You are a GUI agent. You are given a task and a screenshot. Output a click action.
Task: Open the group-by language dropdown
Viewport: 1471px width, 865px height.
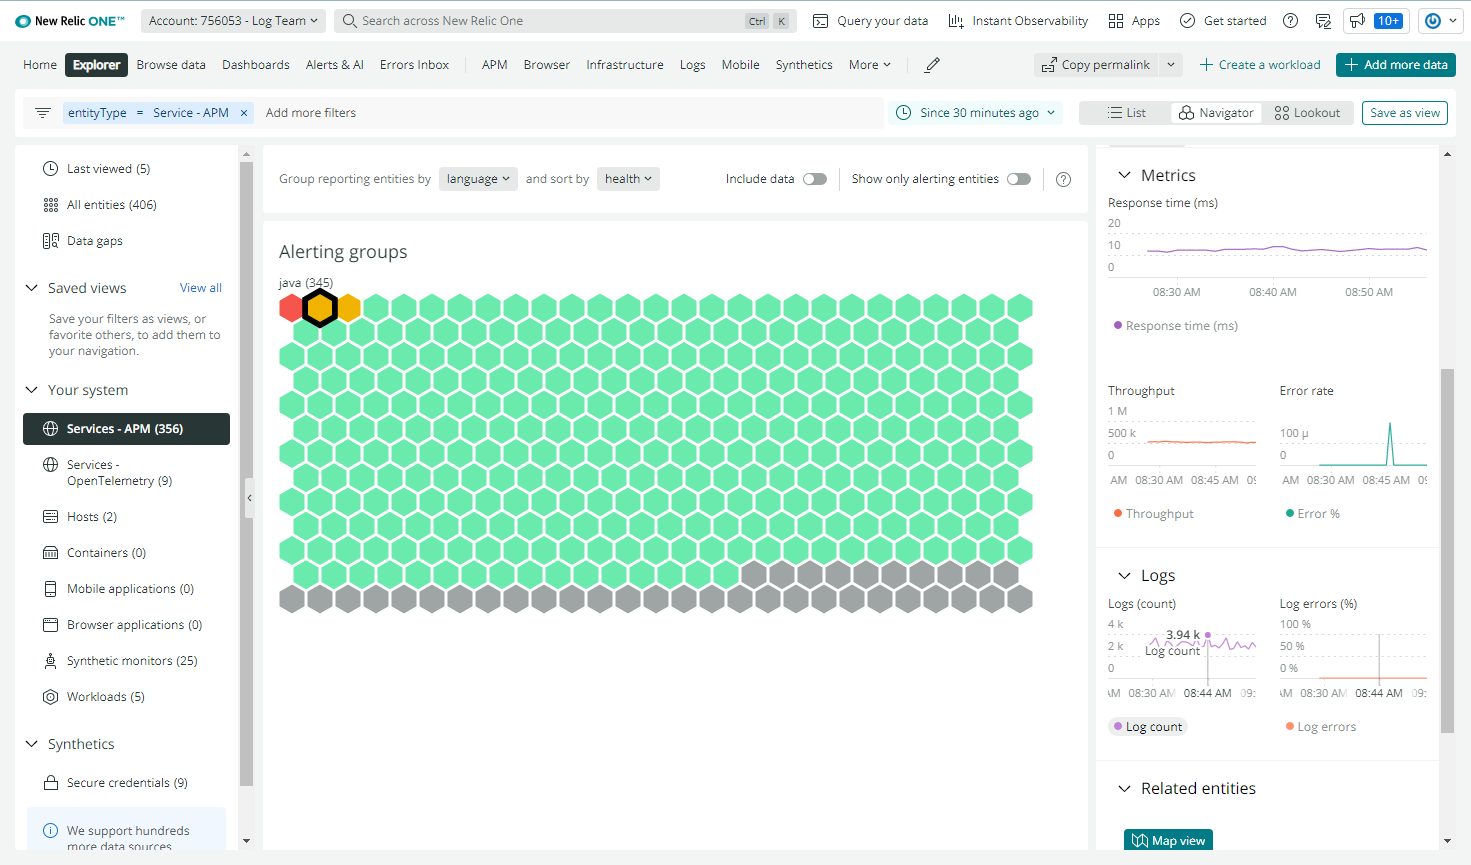coord(478,179)
